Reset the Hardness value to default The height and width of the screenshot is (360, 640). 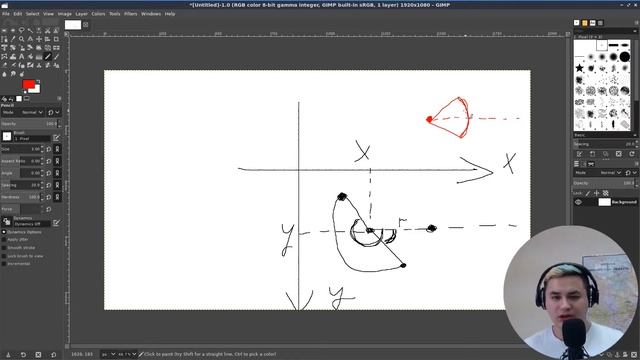pyautogui.click(x=49, y=197)
